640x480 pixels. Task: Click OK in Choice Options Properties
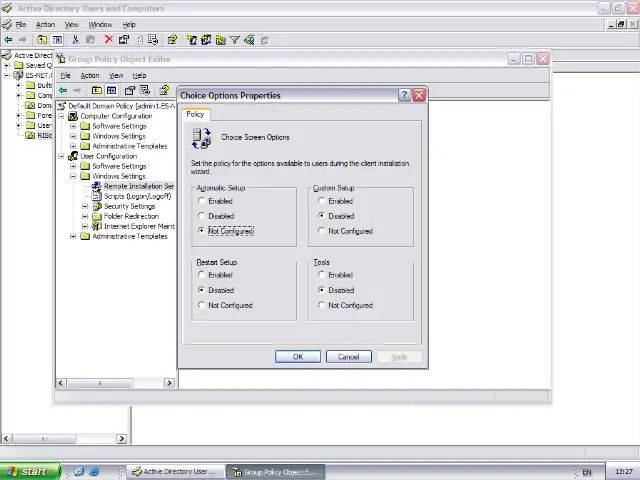pyautogui.click(x=298, y=357)
